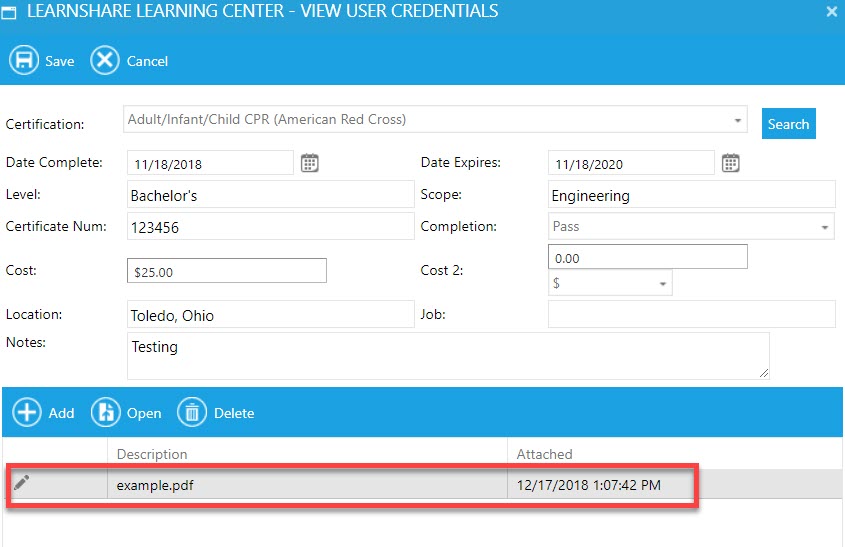
Task: Close the View User Credentials dialog
Action: click(x=831, y=12)
